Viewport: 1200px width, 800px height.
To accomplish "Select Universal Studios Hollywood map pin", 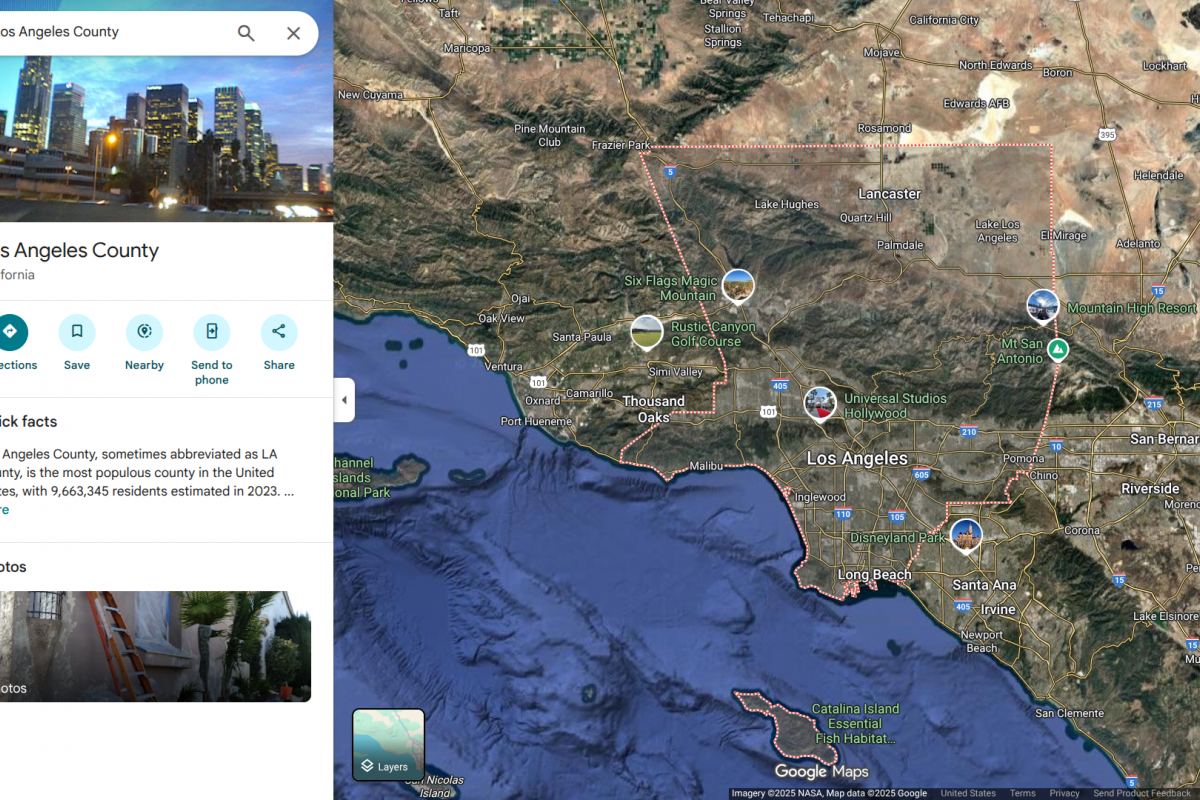I will [x=820, y=404].
